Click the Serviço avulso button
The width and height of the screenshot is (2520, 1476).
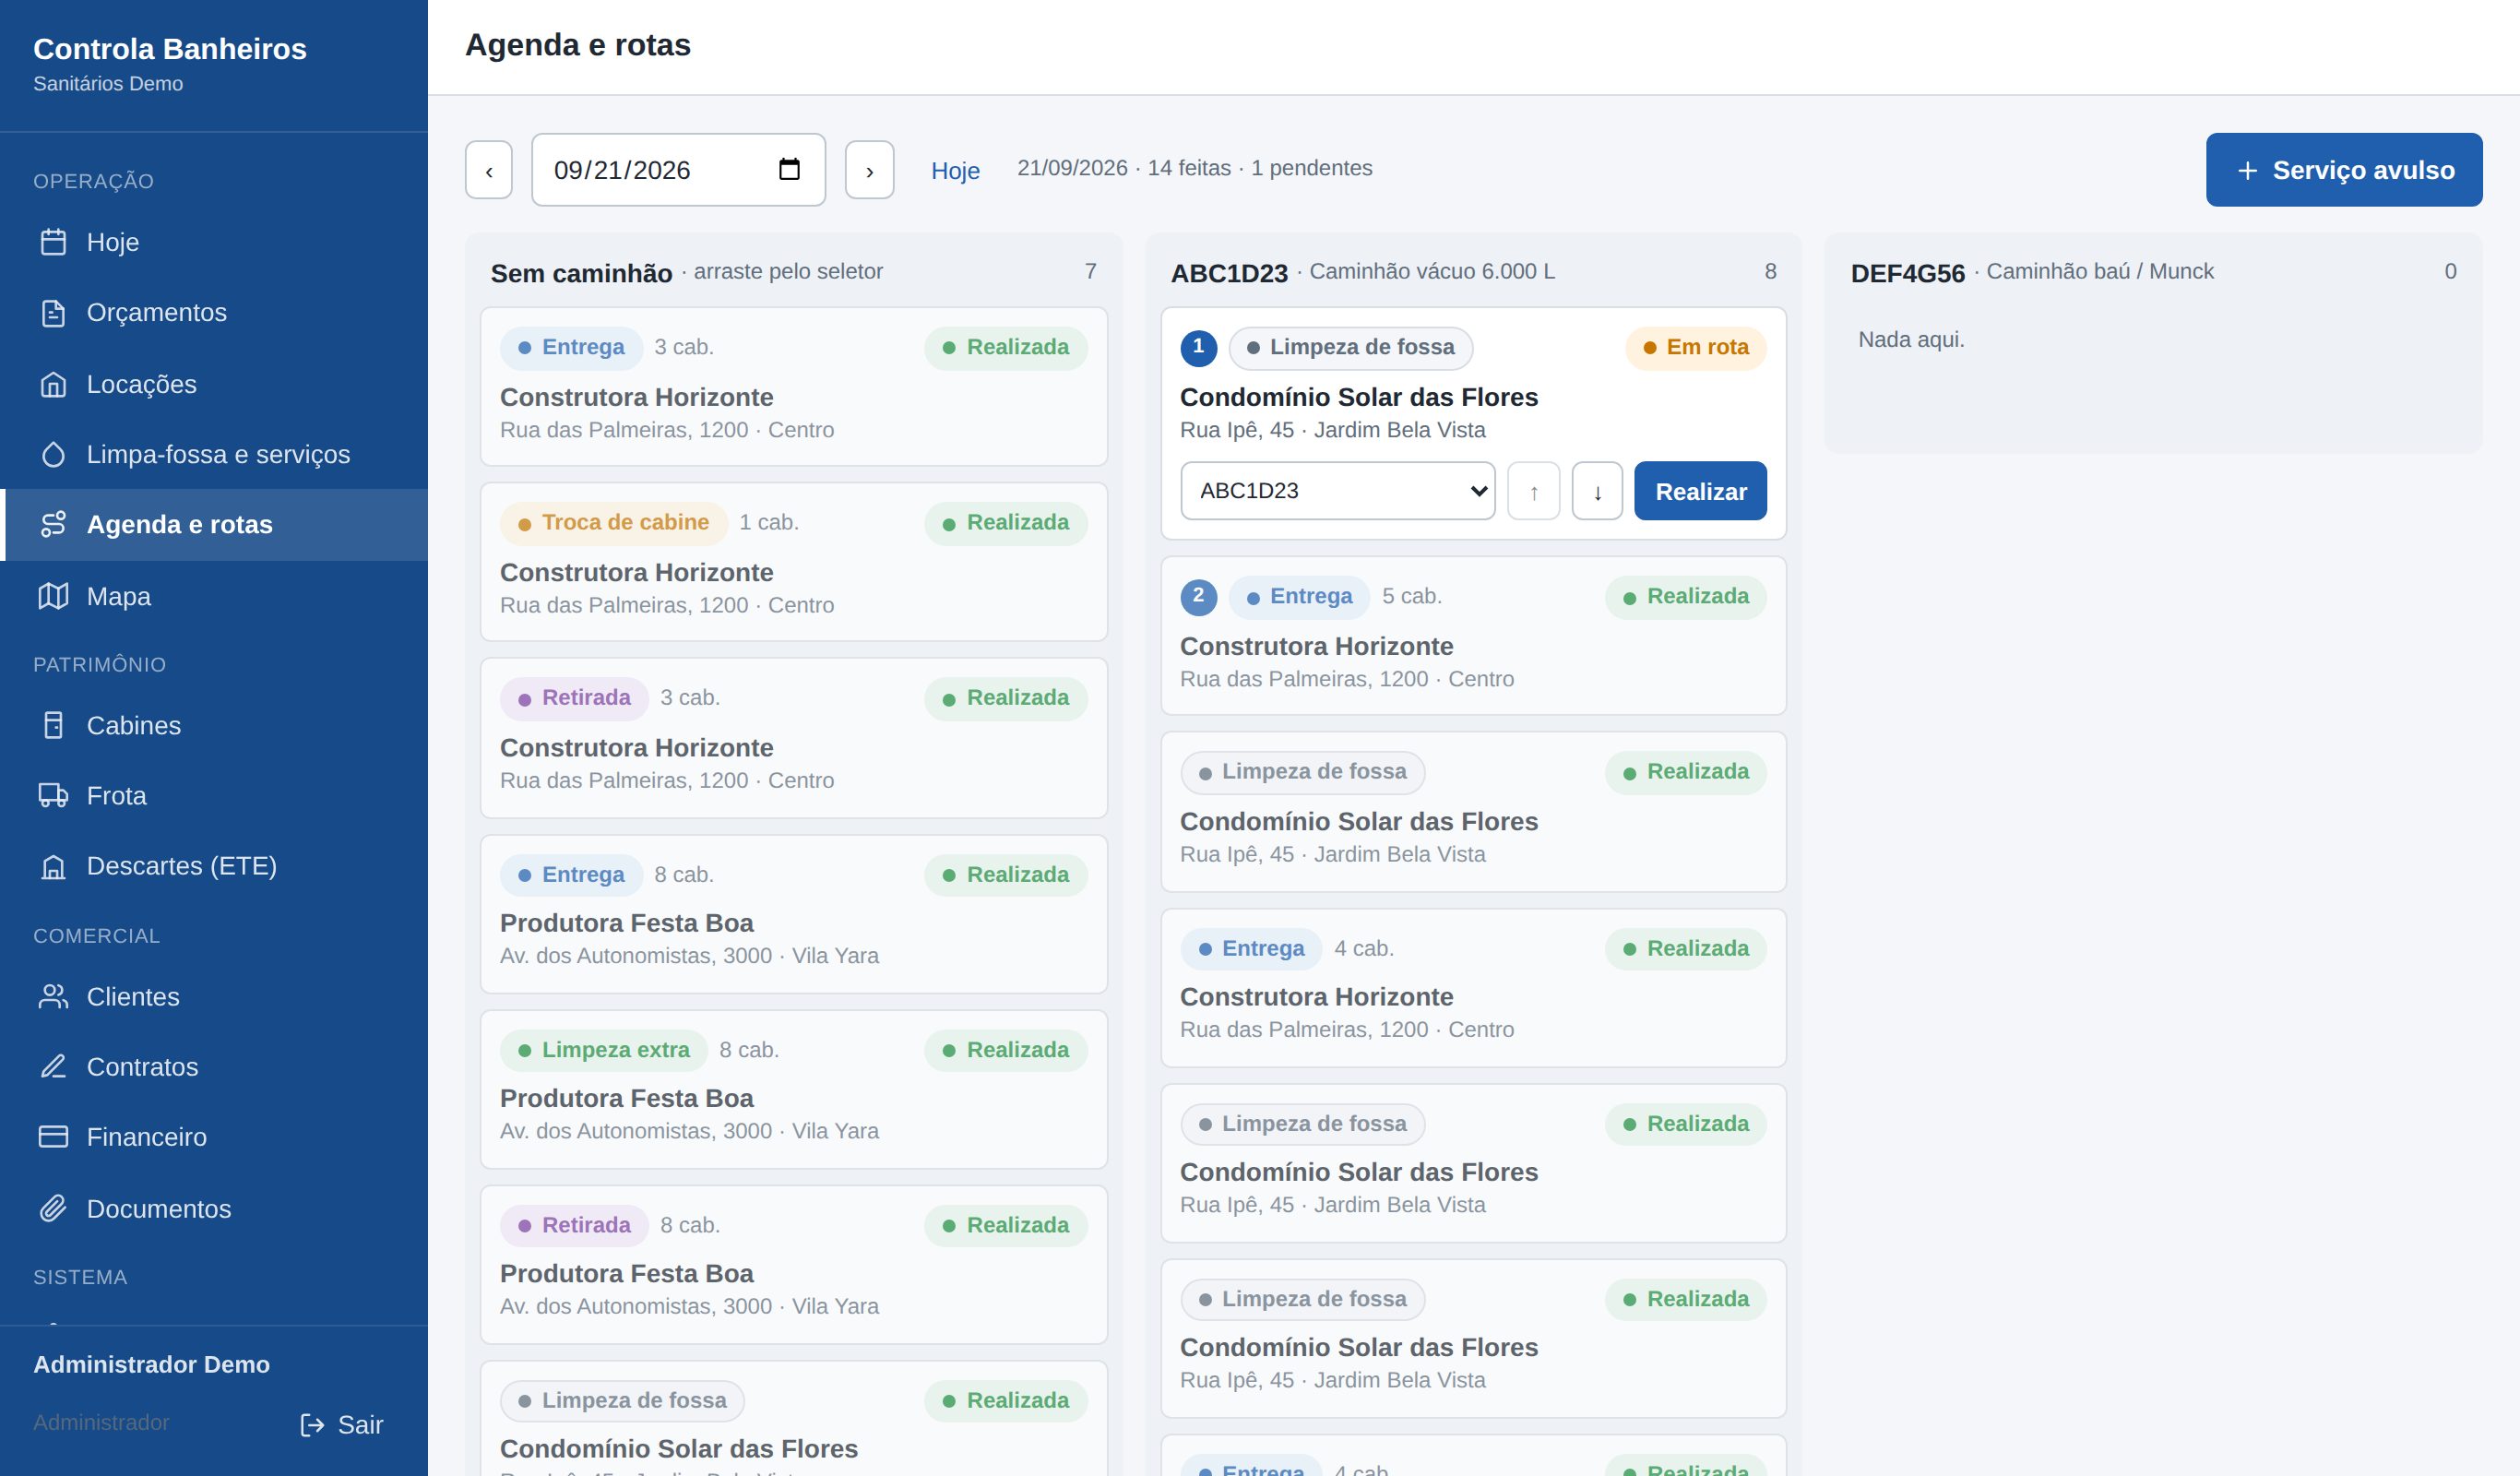coord(2343,170)
